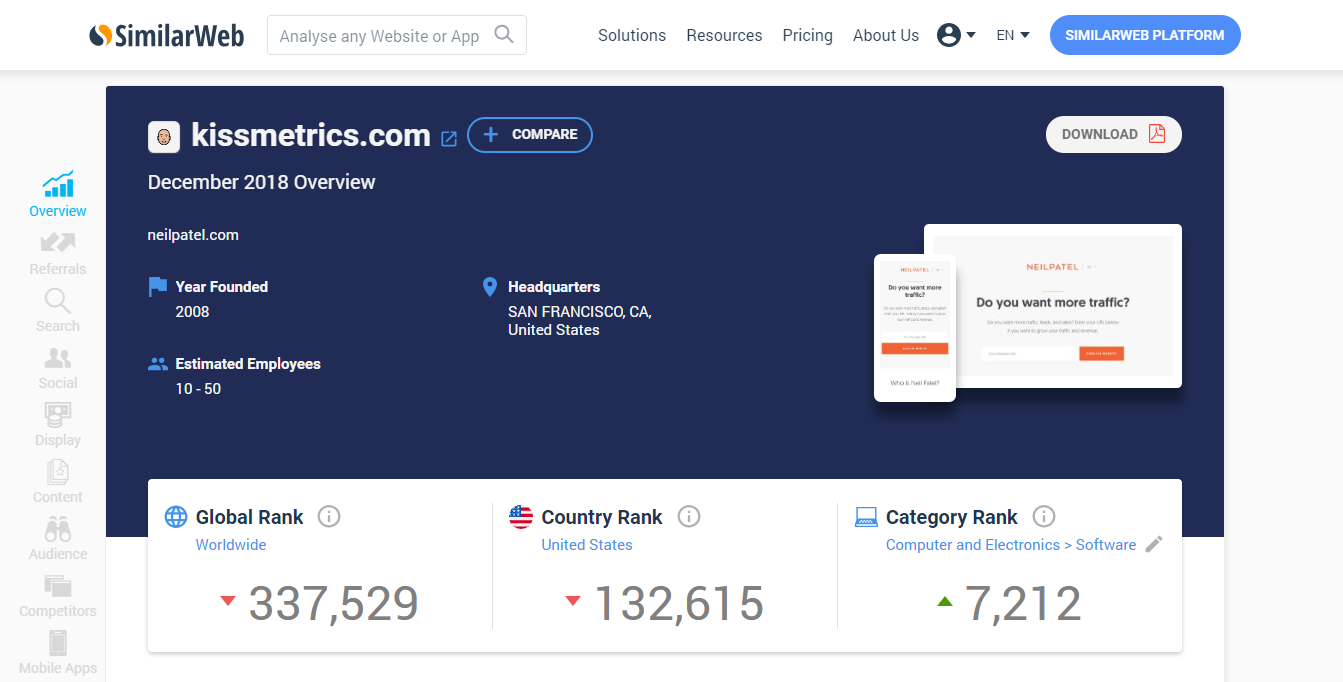Viewport: 1343px width, 682px height.
Task: Edit category with the pencil icon
Action: pos(1154,544)
